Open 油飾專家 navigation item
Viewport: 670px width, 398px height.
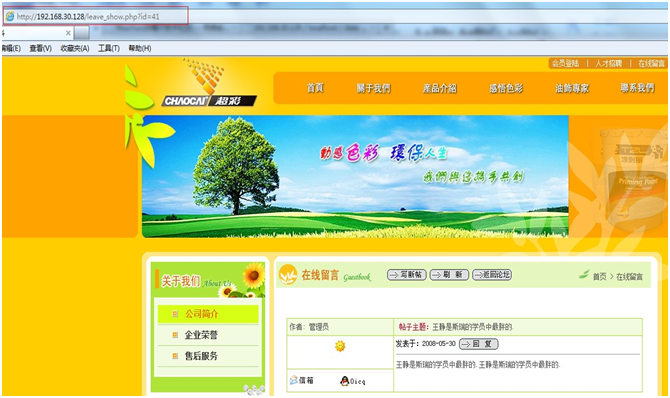(x=572, y=88)
